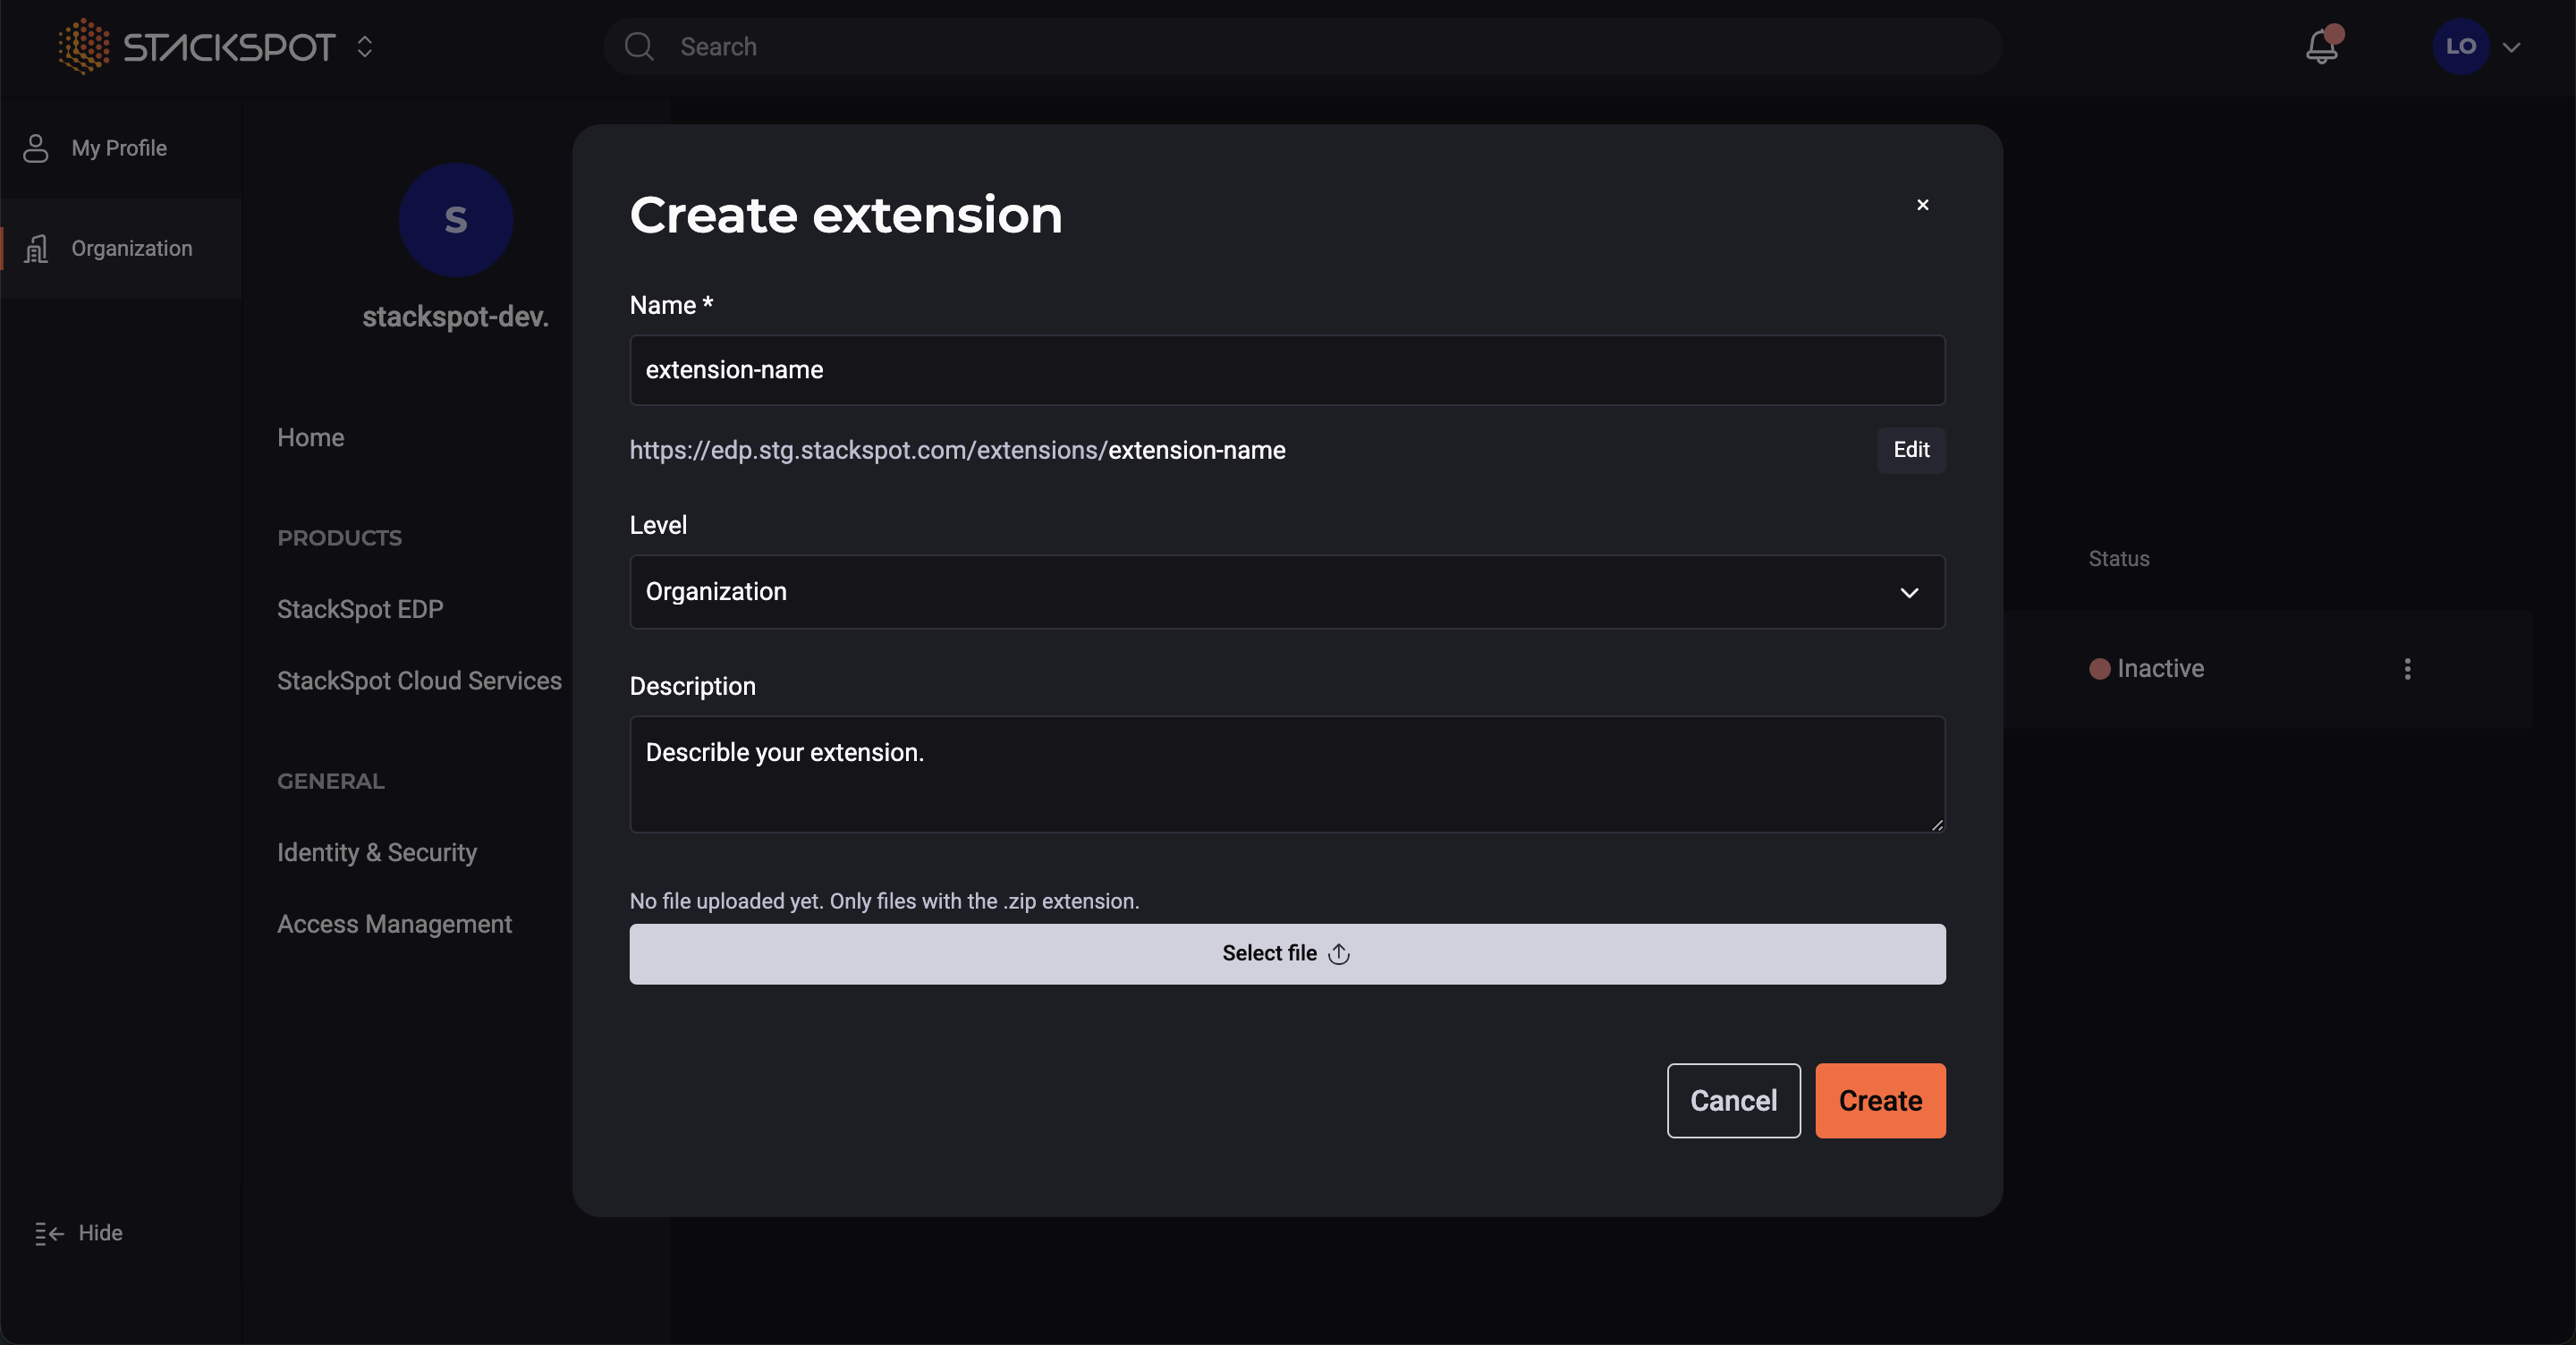Click the upload icon on Select file
The height and width of the screenshot is (1345, 2576).
1339,954
